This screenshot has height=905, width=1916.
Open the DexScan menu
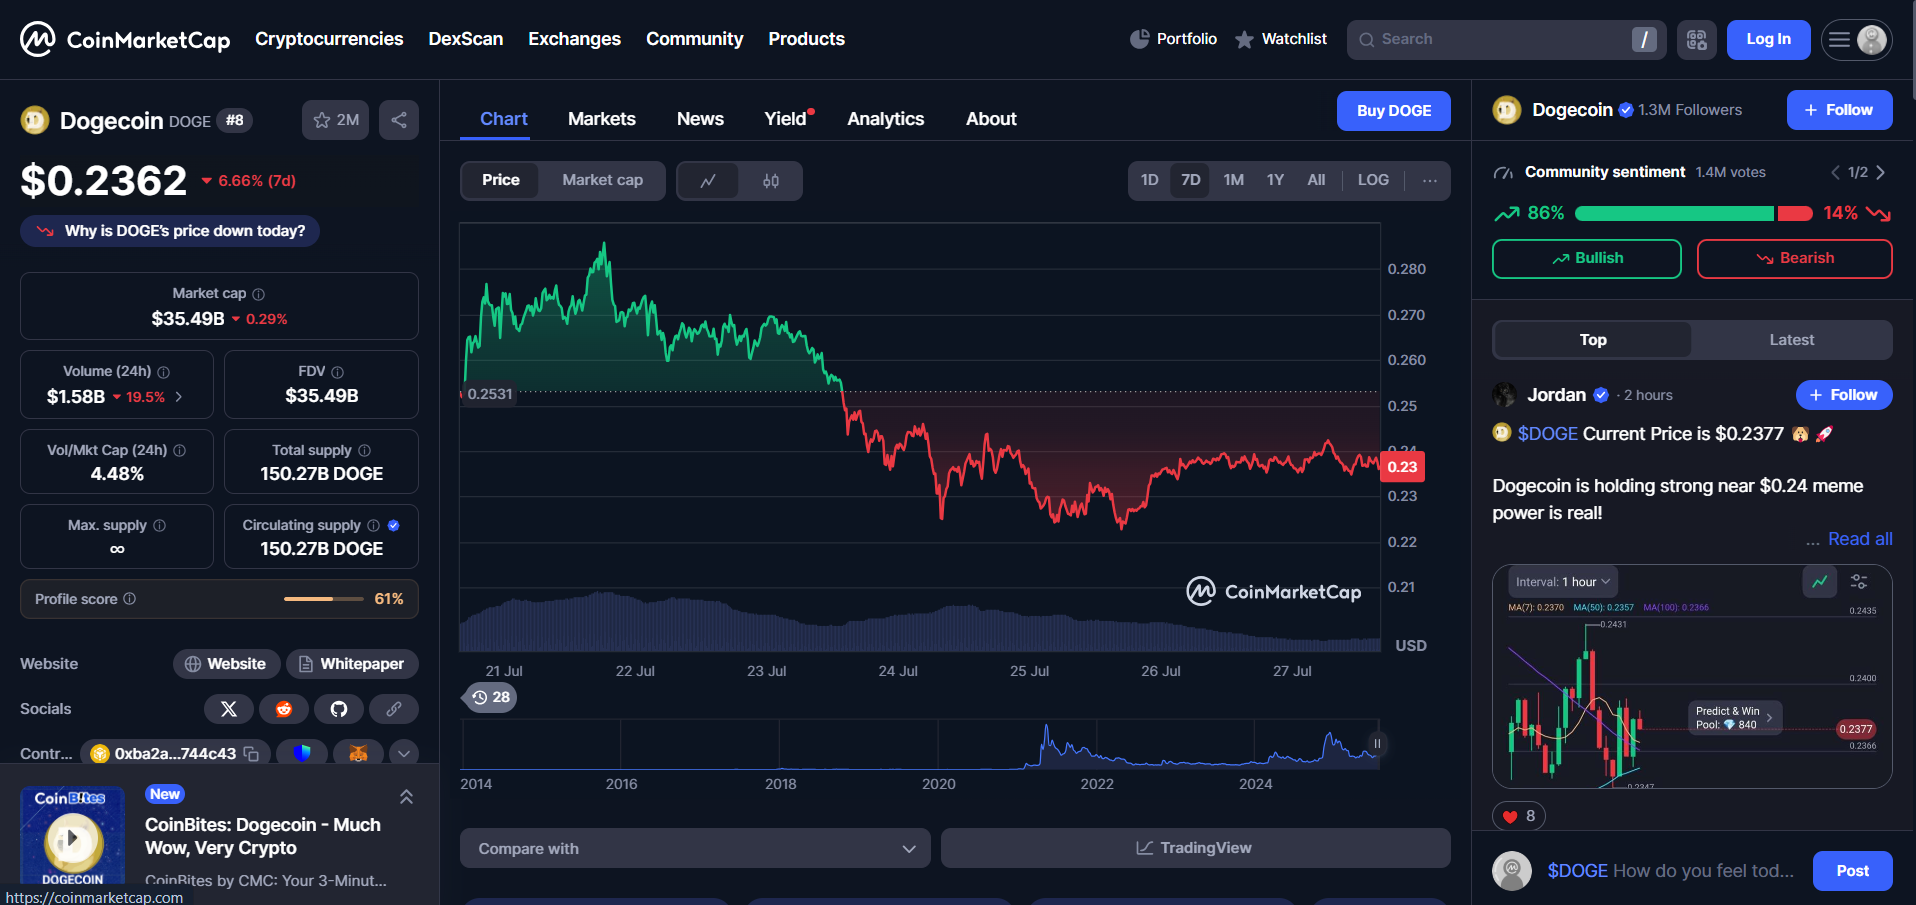[466, 39]
